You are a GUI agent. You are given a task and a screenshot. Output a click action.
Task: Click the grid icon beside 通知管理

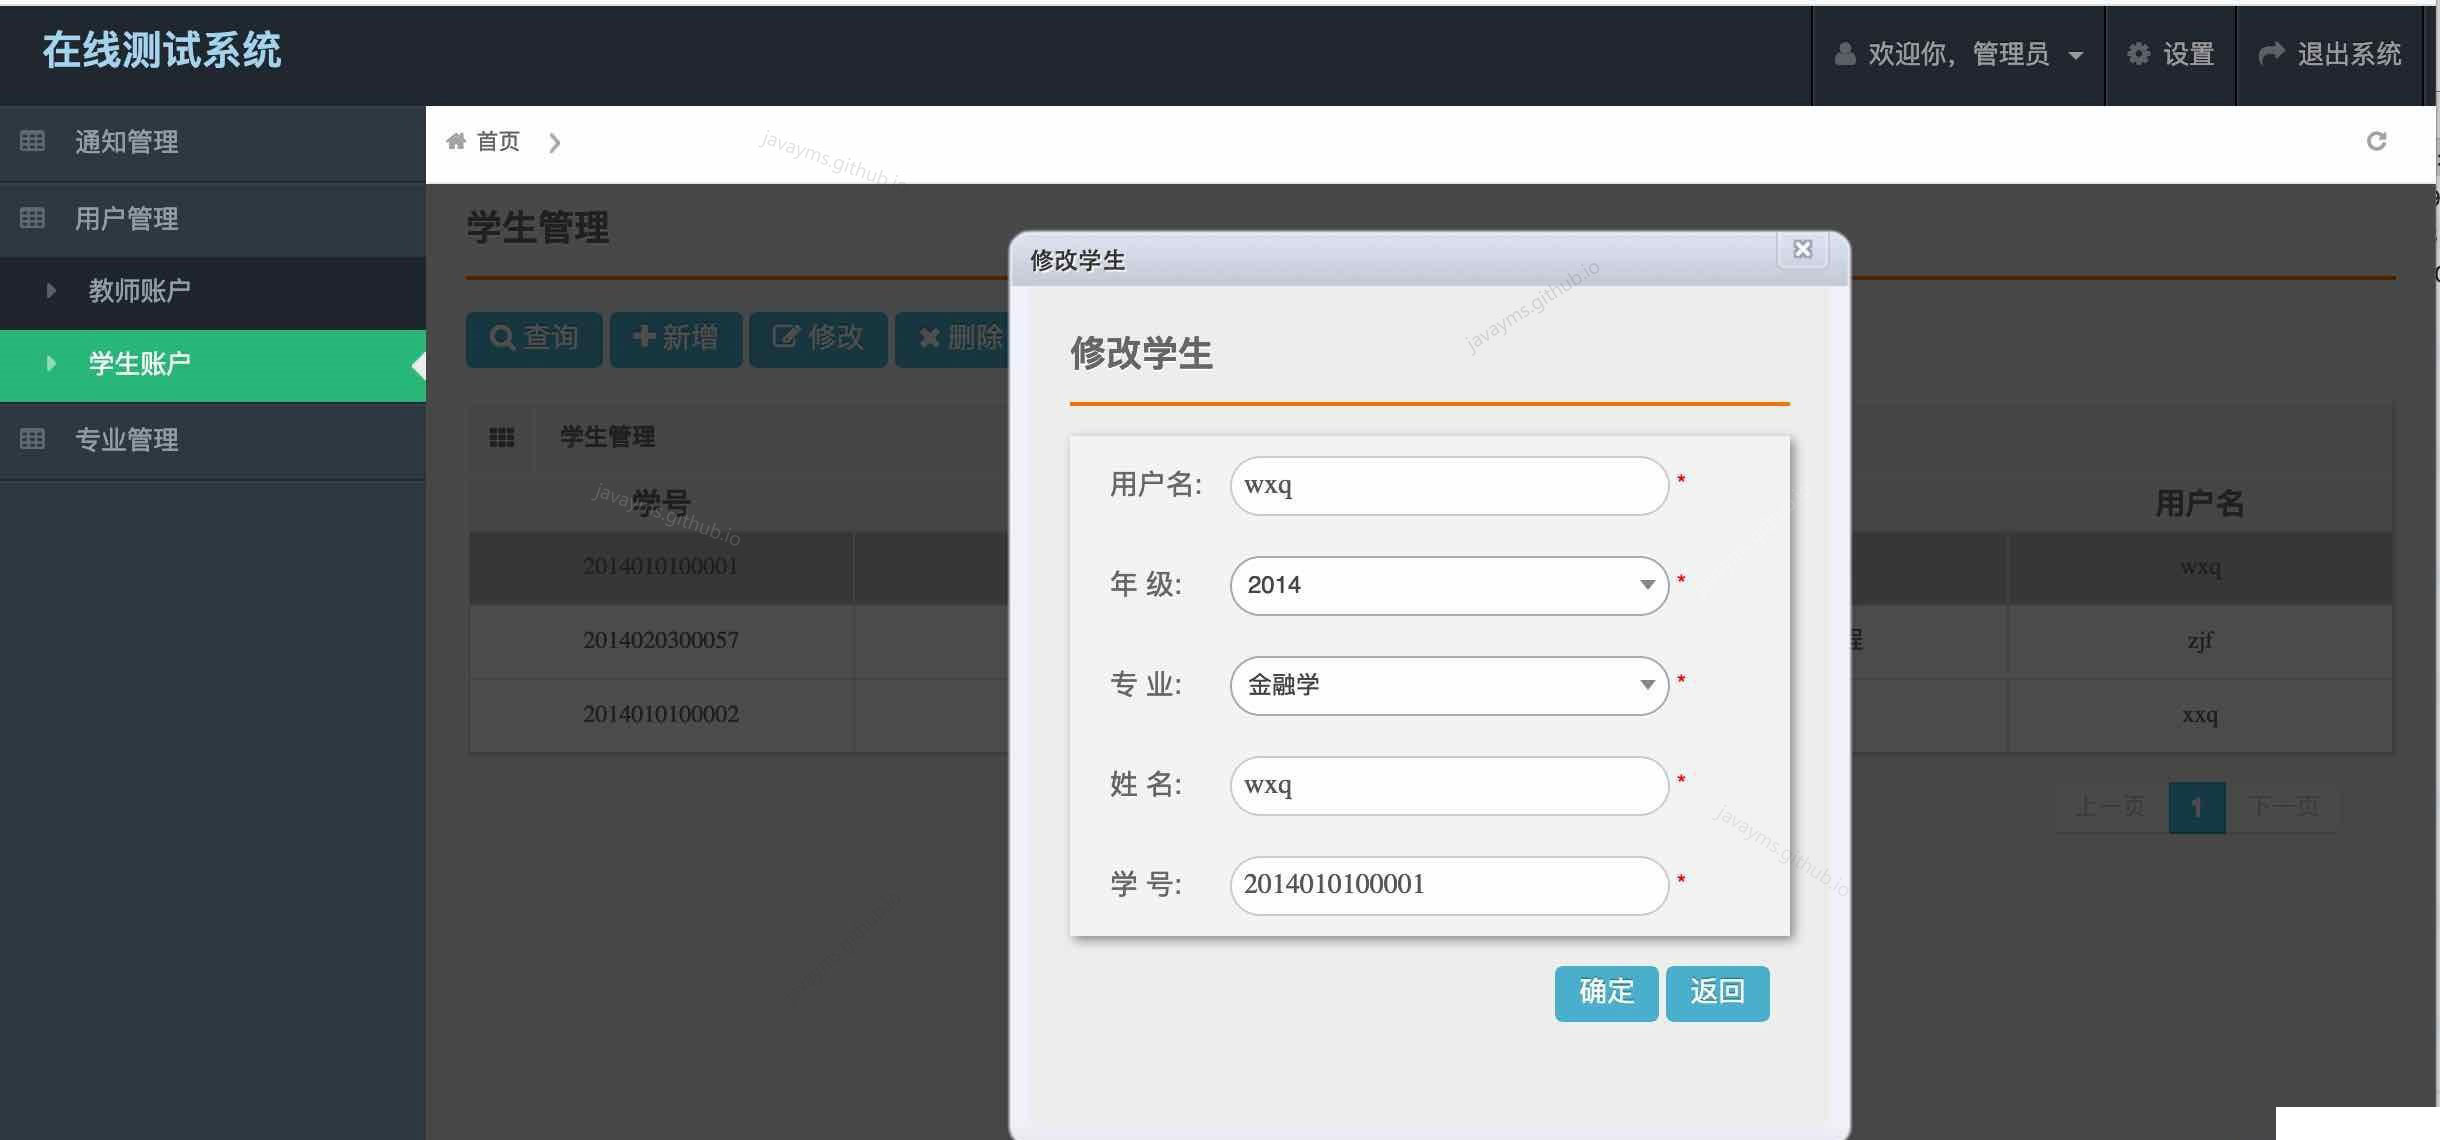[x=32, y=141]
